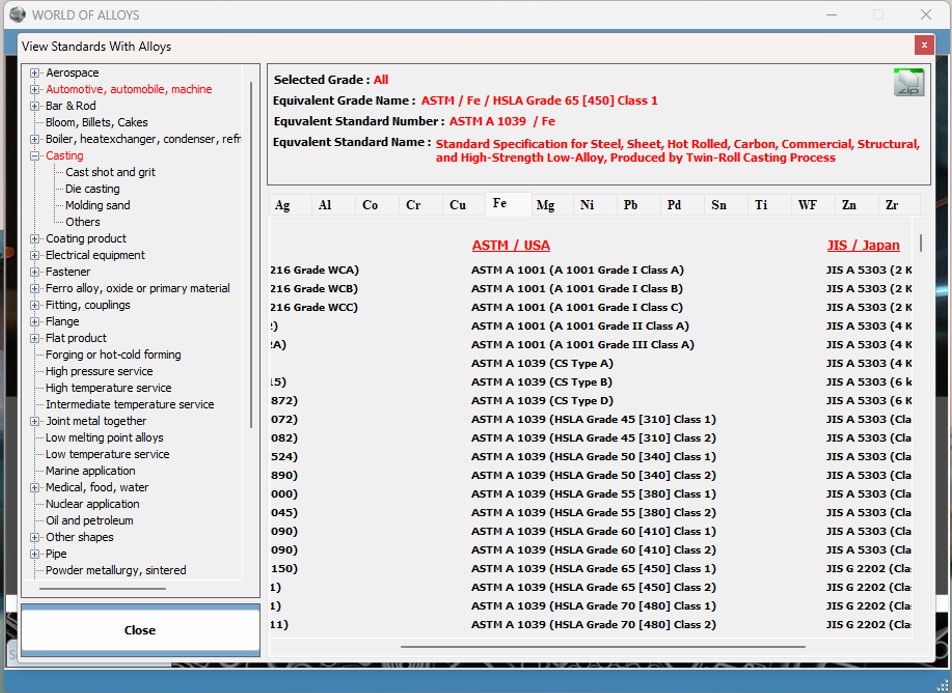
Task: Expand the Flat product node
Action: [x=35, y=338]
